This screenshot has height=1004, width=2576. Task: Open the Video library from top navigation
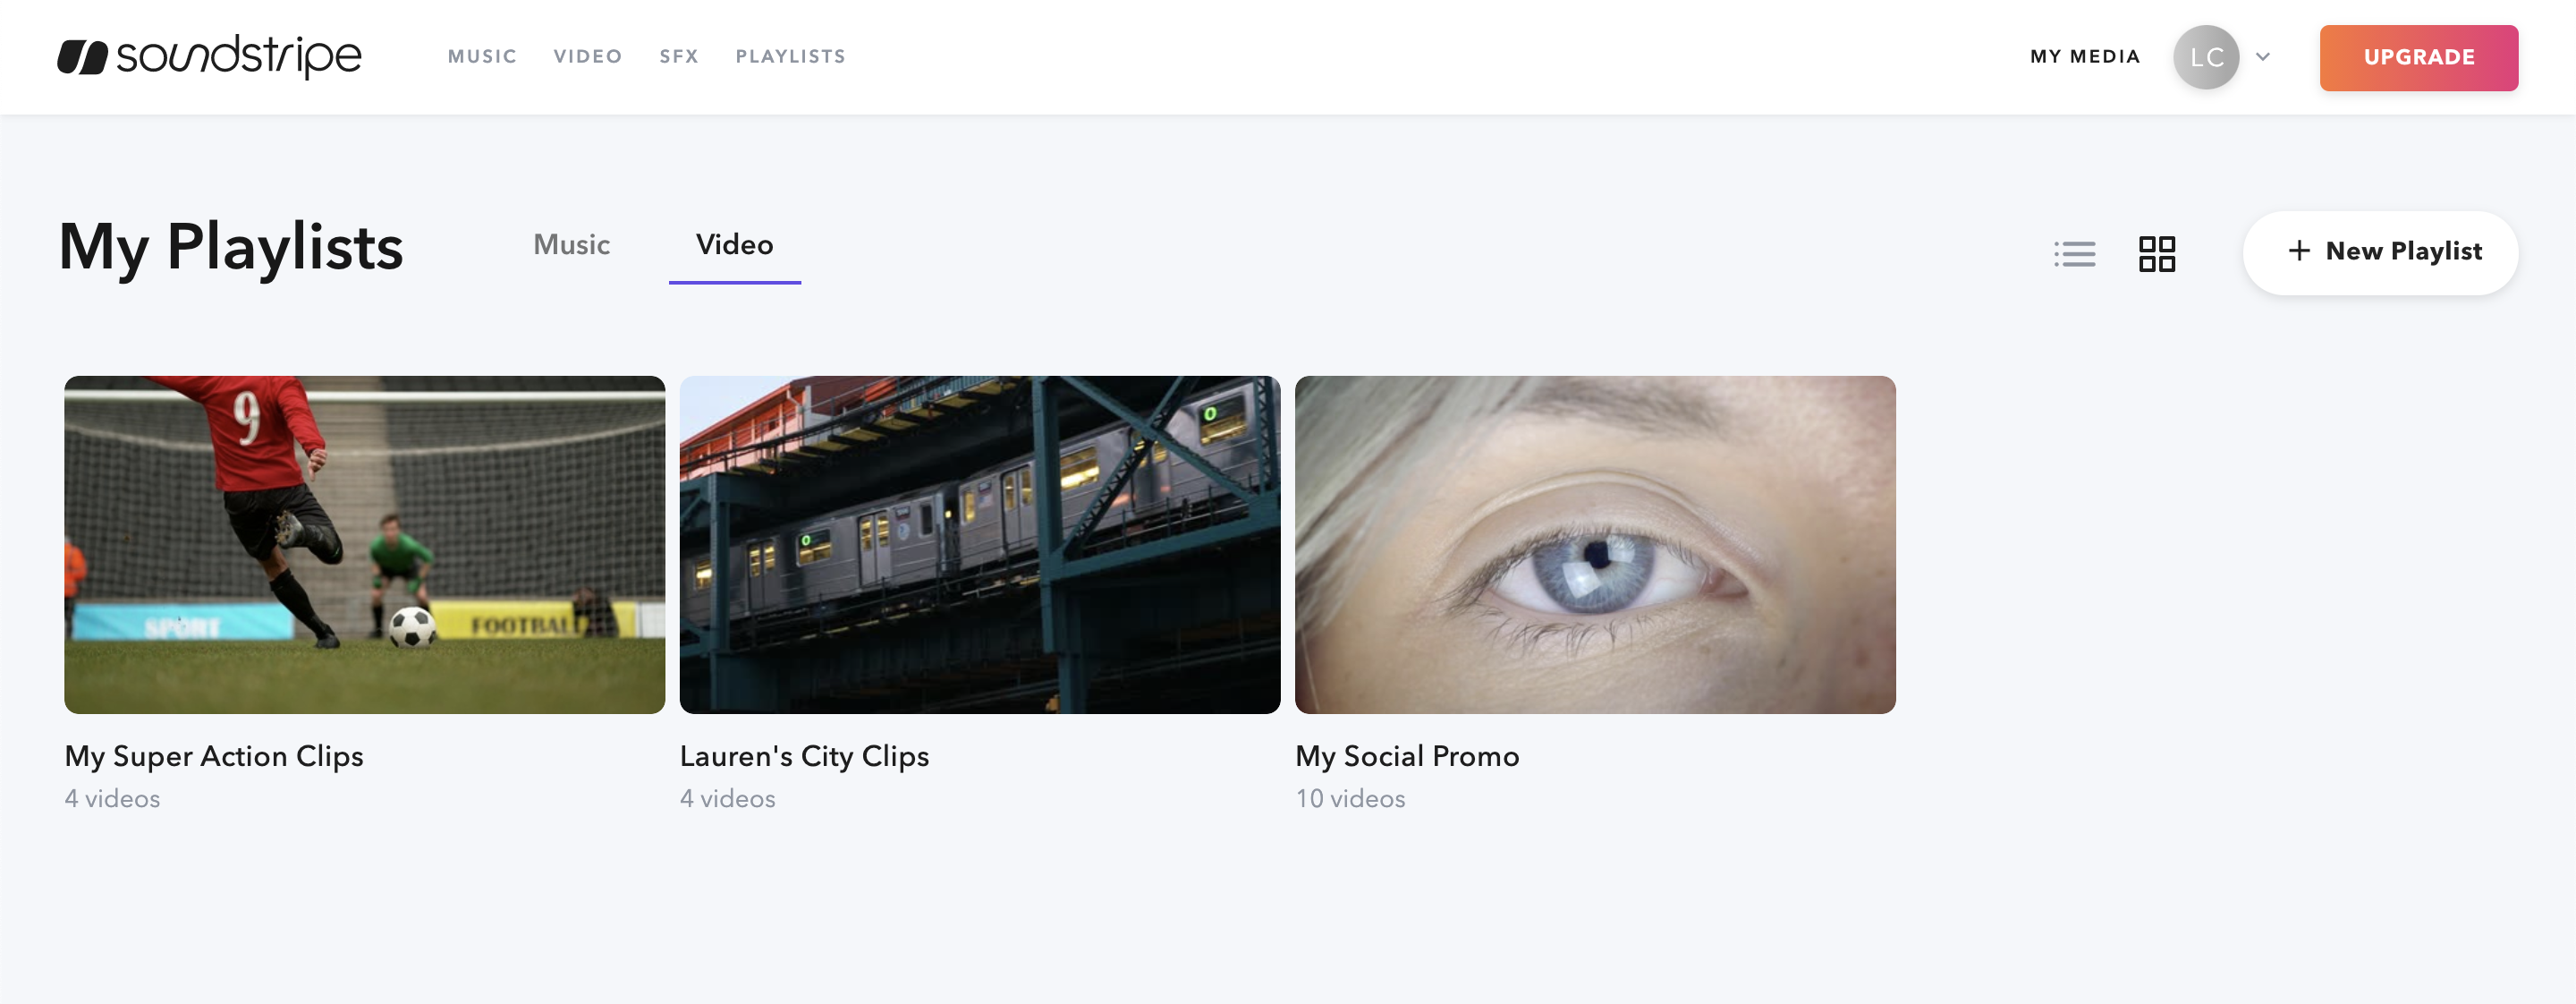coord(589,57)
